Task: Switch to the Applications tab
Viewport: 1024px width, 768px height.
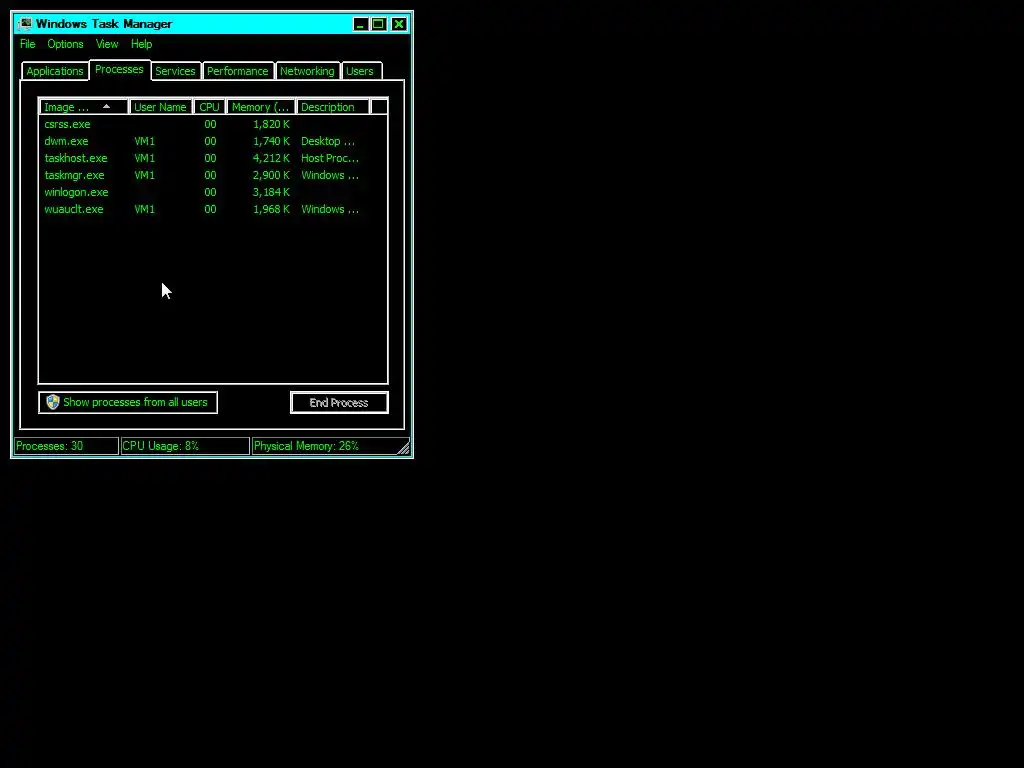Action: (x=55, y=71)
